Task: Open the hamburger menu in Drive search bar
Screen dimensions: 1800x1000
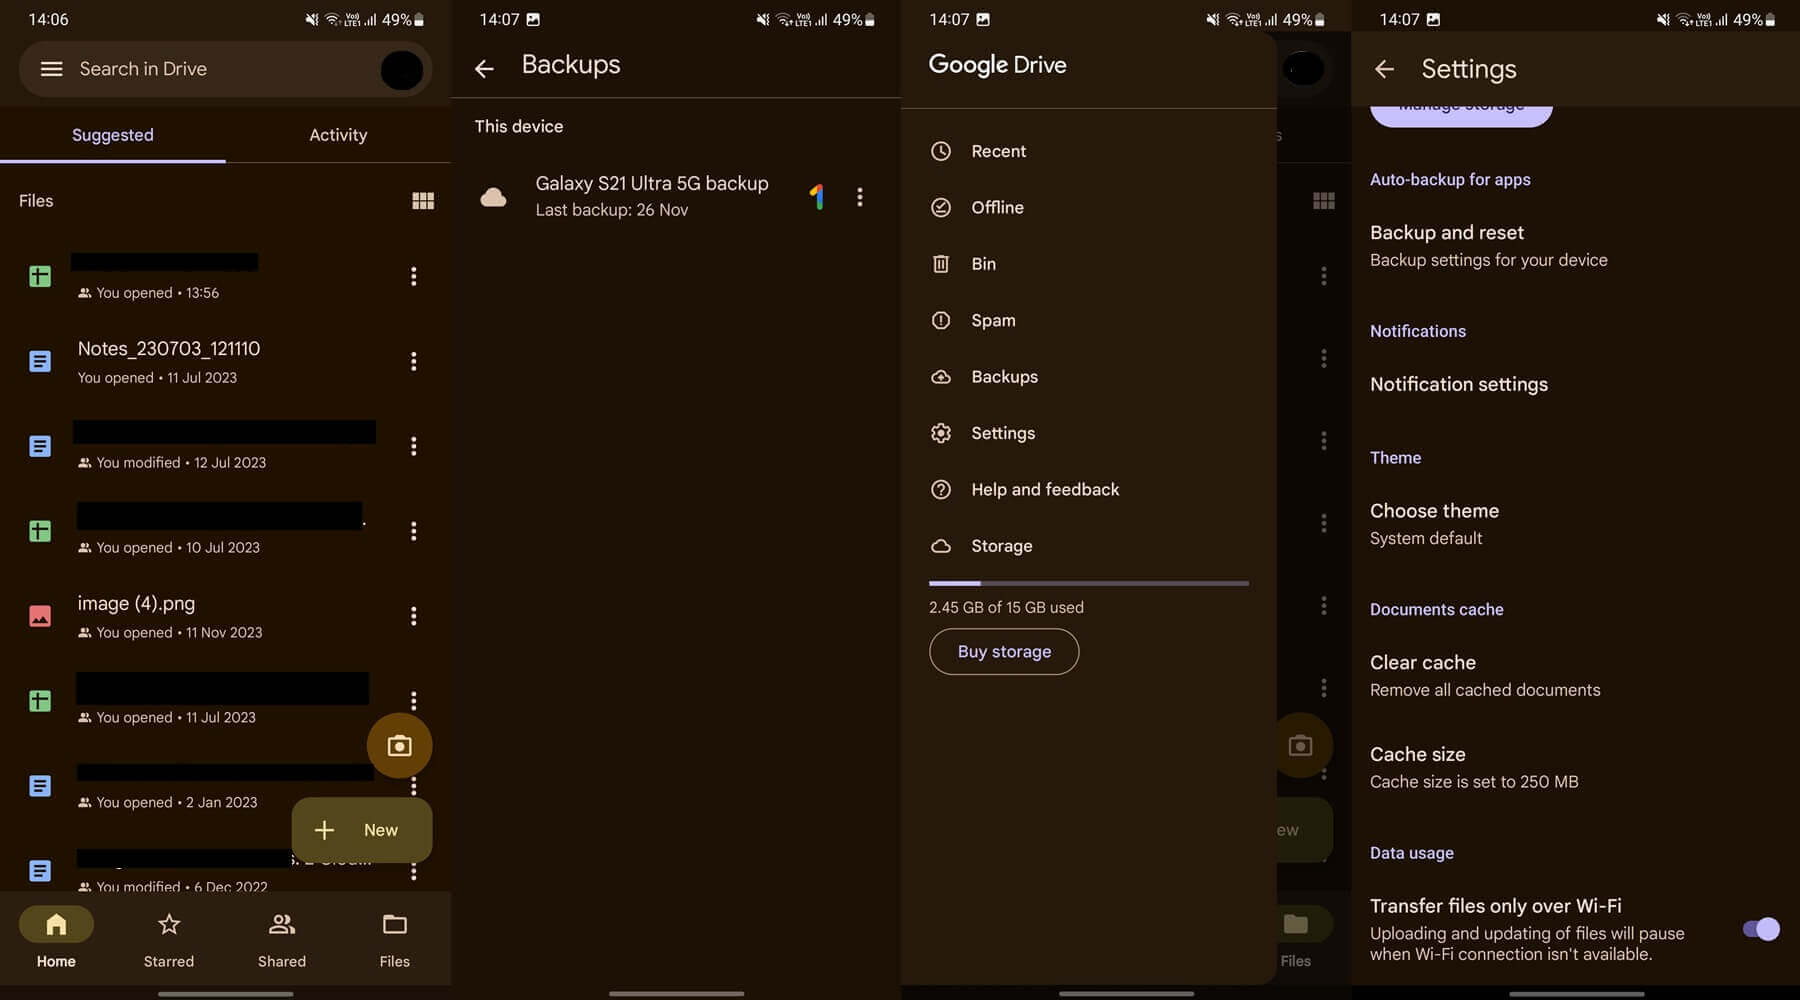Action: click(51, 69)
